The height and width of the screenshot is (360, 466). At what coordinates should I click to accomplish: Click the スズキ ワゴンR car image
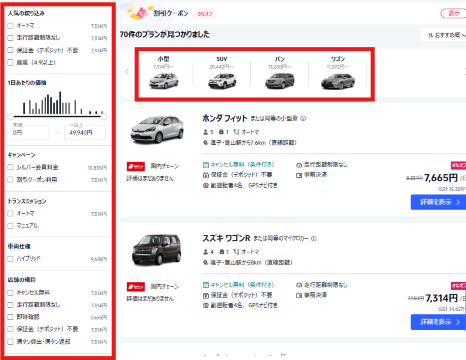pos(157,250)
